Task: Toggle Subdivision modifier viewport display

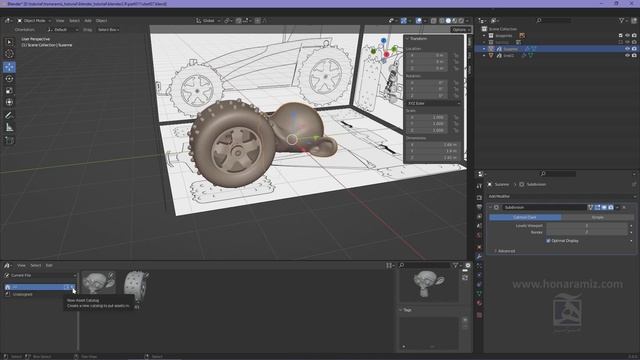Action: (x=604, y=207)
